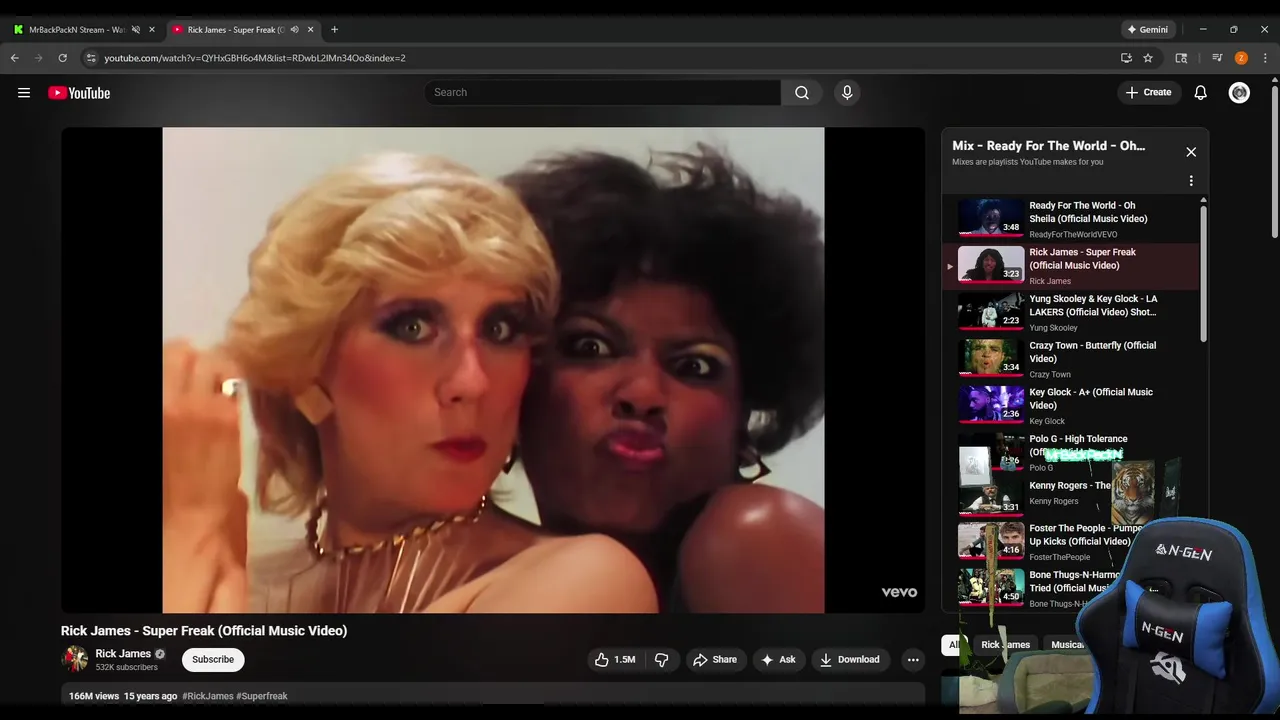Select Rick James Super Freak playlist item
Image resolution: width=1280 pixels, height=720 pixels.
point(1070,266)
